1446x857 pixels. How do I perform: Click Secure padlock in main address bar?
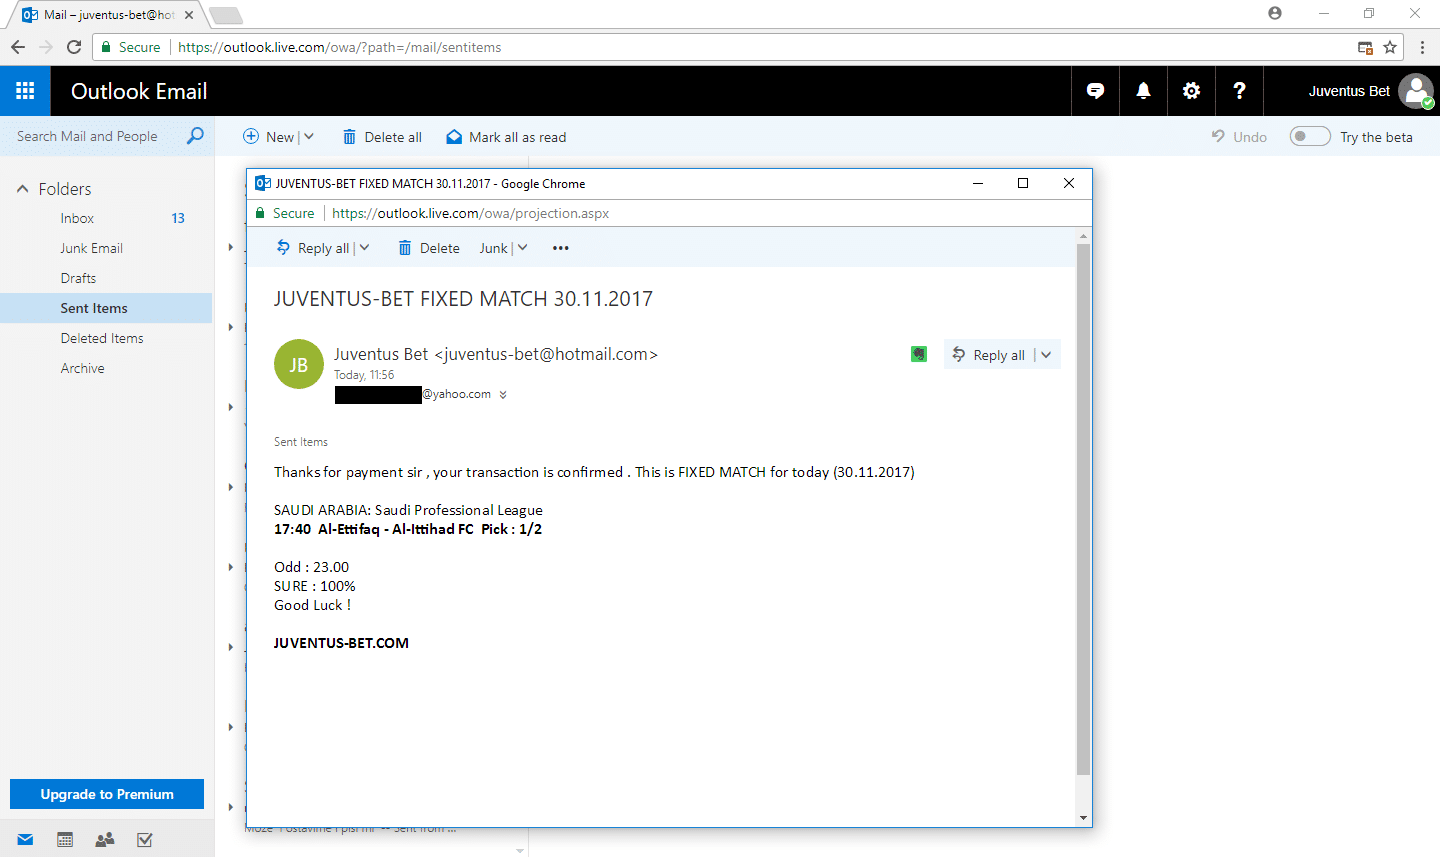point(107,47)
